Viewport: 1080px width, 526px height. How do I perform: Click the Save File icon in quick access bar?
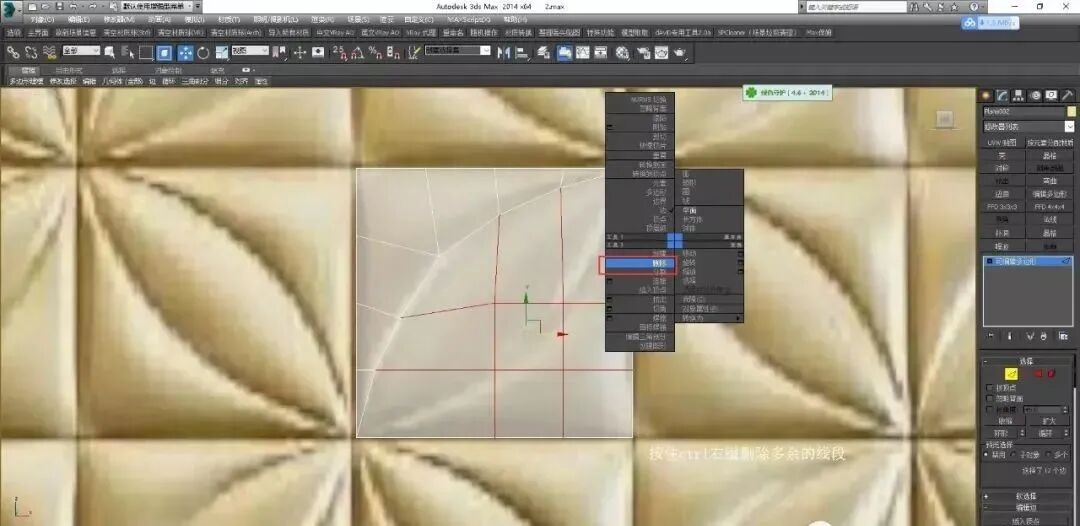click(x=59, y=6)
